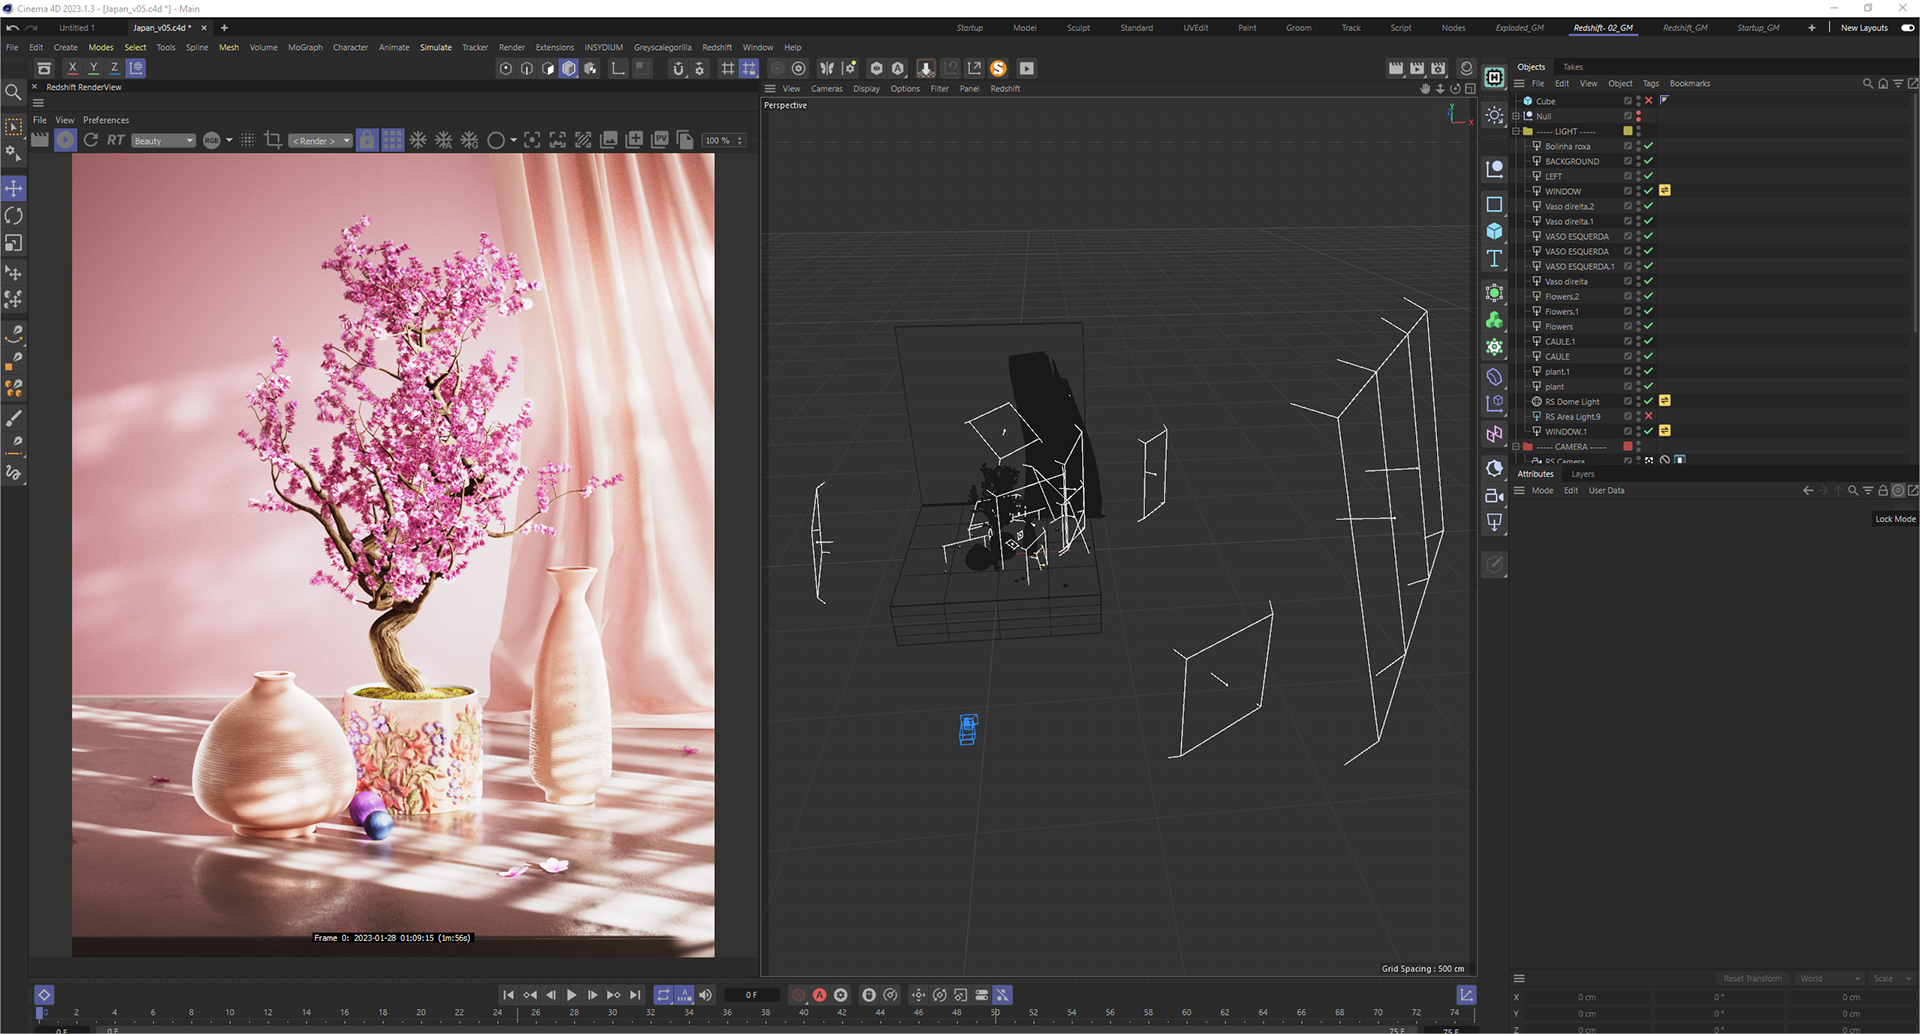Click search icon in Objects manager
Screen dimensions: 1920x1034
tap(1868, 84)
